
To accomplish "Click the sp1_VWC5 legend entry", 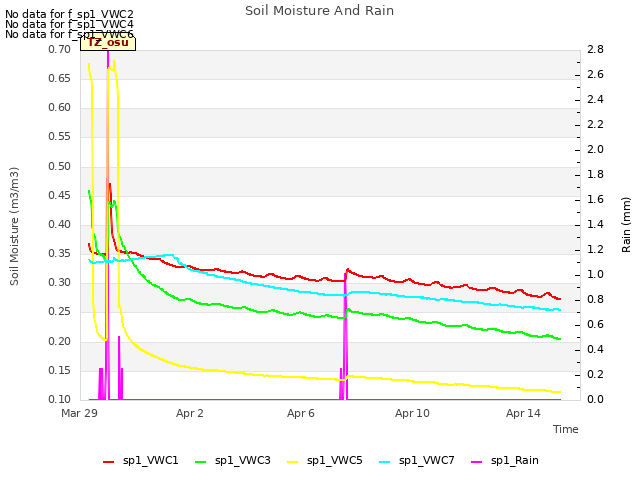I will (x=324, y=460).
